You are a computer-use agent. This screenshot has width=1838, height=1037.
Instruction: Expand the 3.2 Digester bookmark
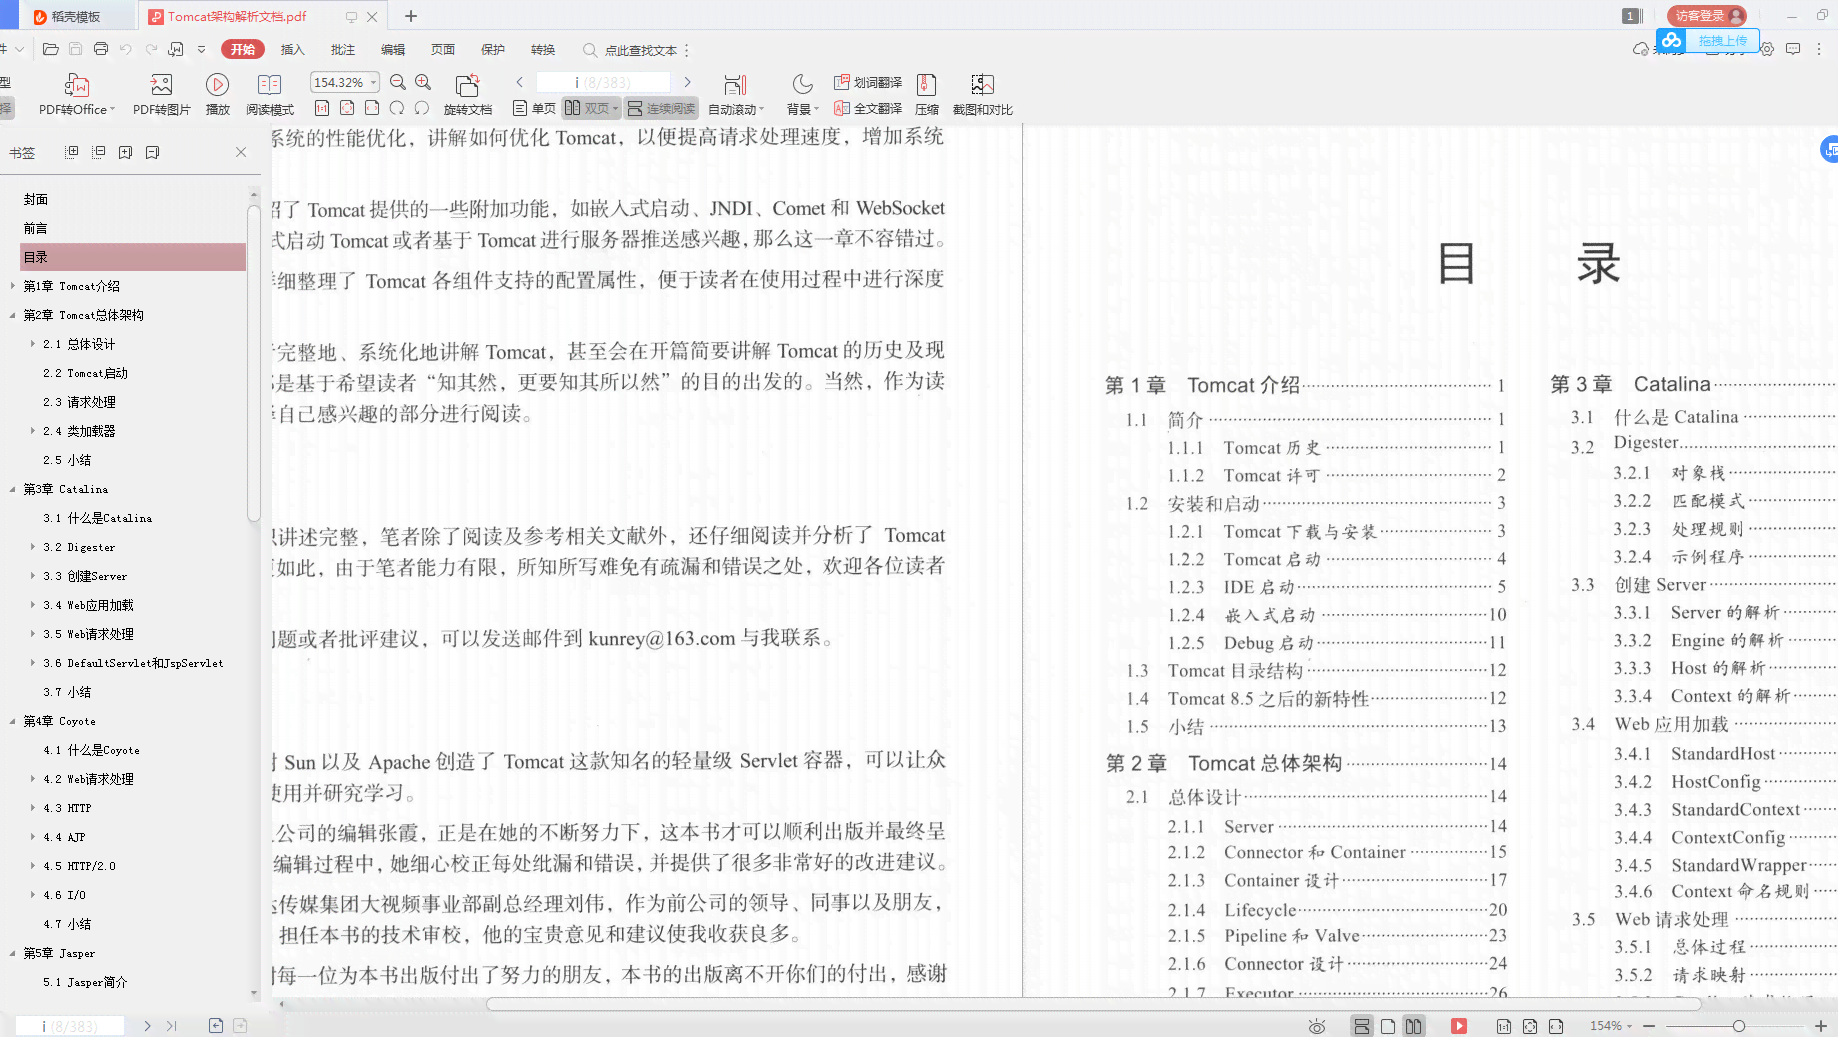pyautogui.click(x=32, y=547)
